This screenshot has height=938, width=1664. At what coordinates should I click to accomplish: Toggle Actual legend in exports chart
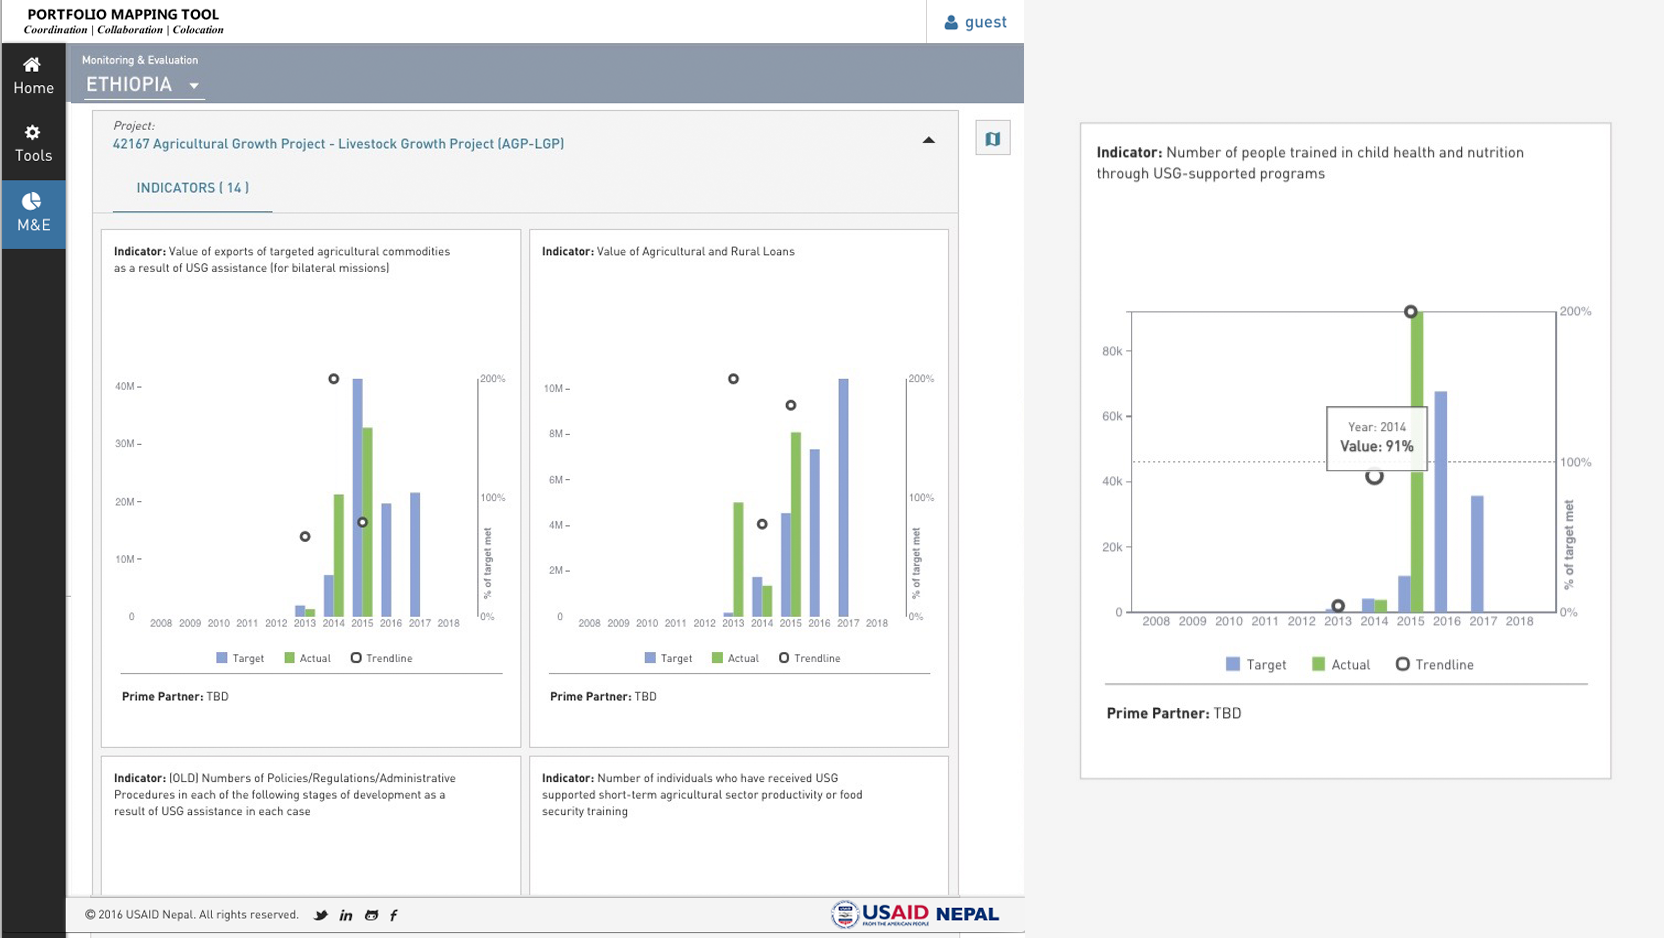coord(307,658)
